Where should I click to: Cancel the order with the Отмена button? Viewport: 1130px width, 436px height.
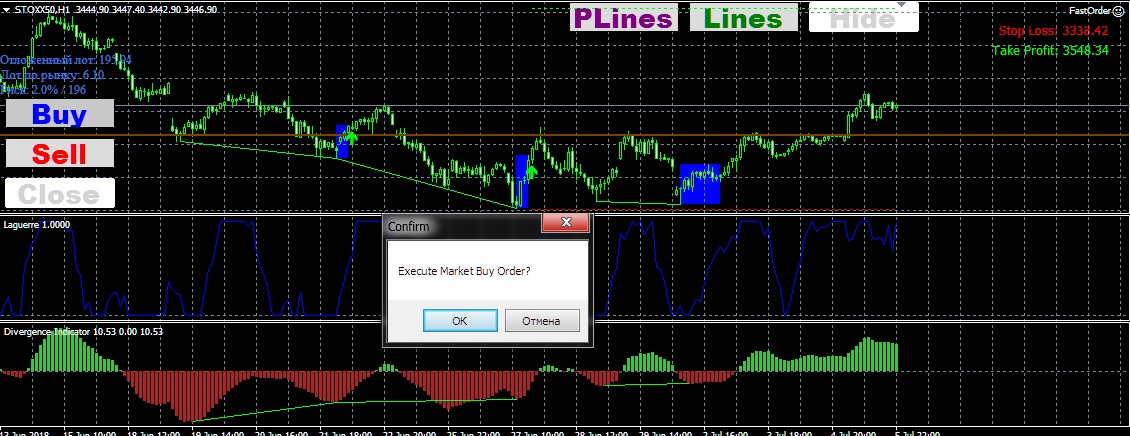click(x=542, y=321)
